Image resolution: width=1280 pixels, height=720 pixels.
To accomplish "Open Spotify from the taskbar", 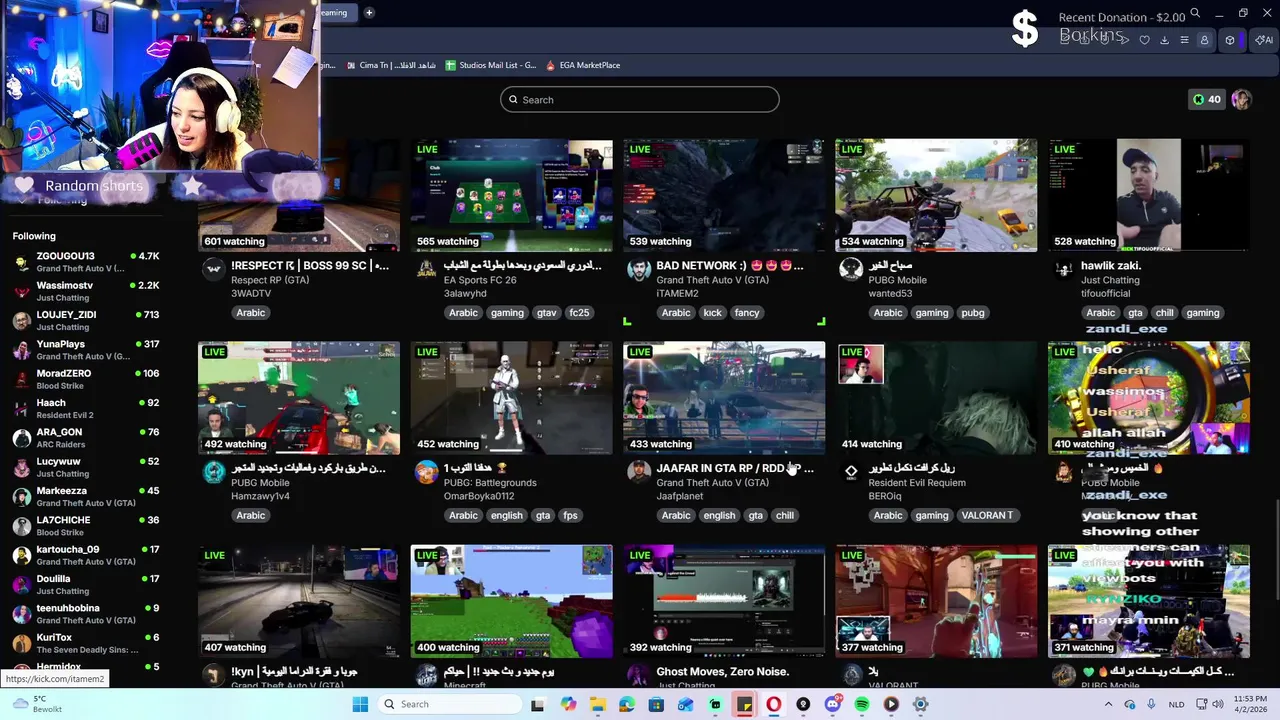I will point(862,704).
